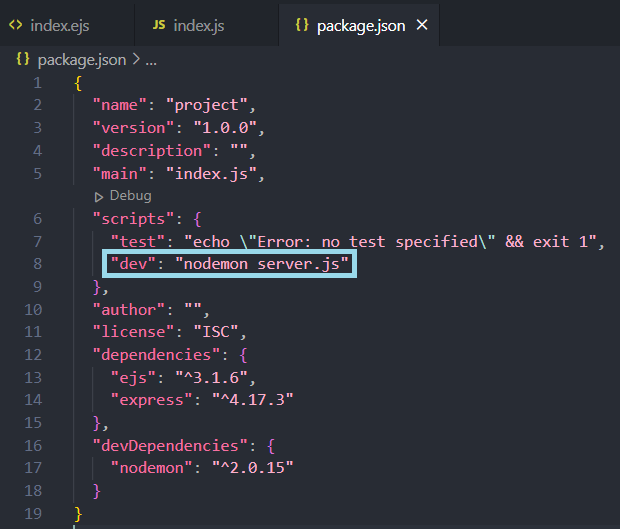
Task: Click the "project" value
Action: (207, 106)
